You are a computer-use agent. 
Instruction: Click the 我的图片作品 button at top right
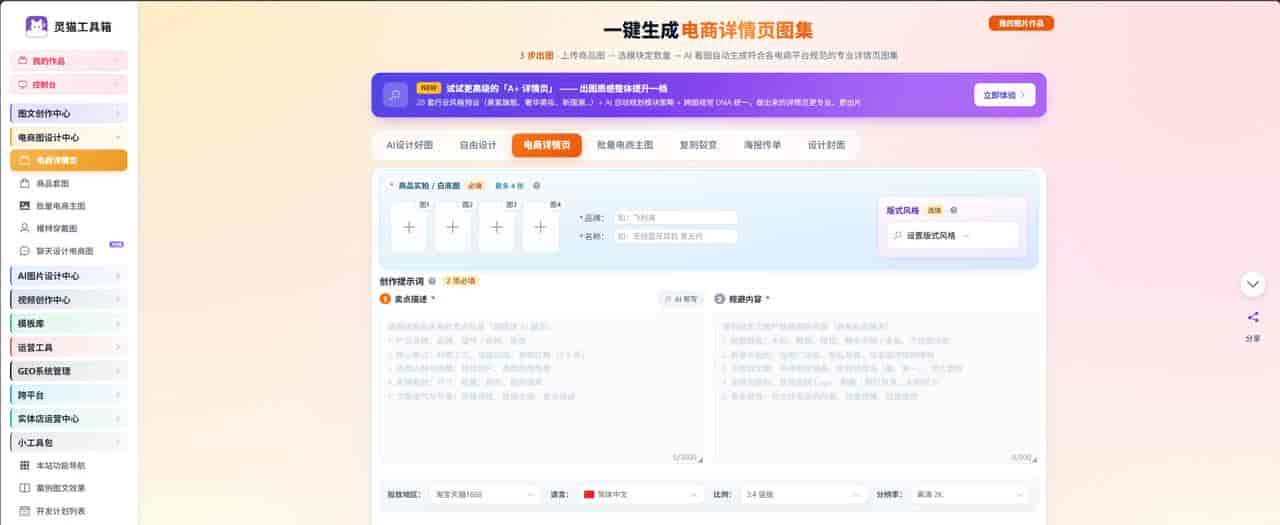[1021, 23]
